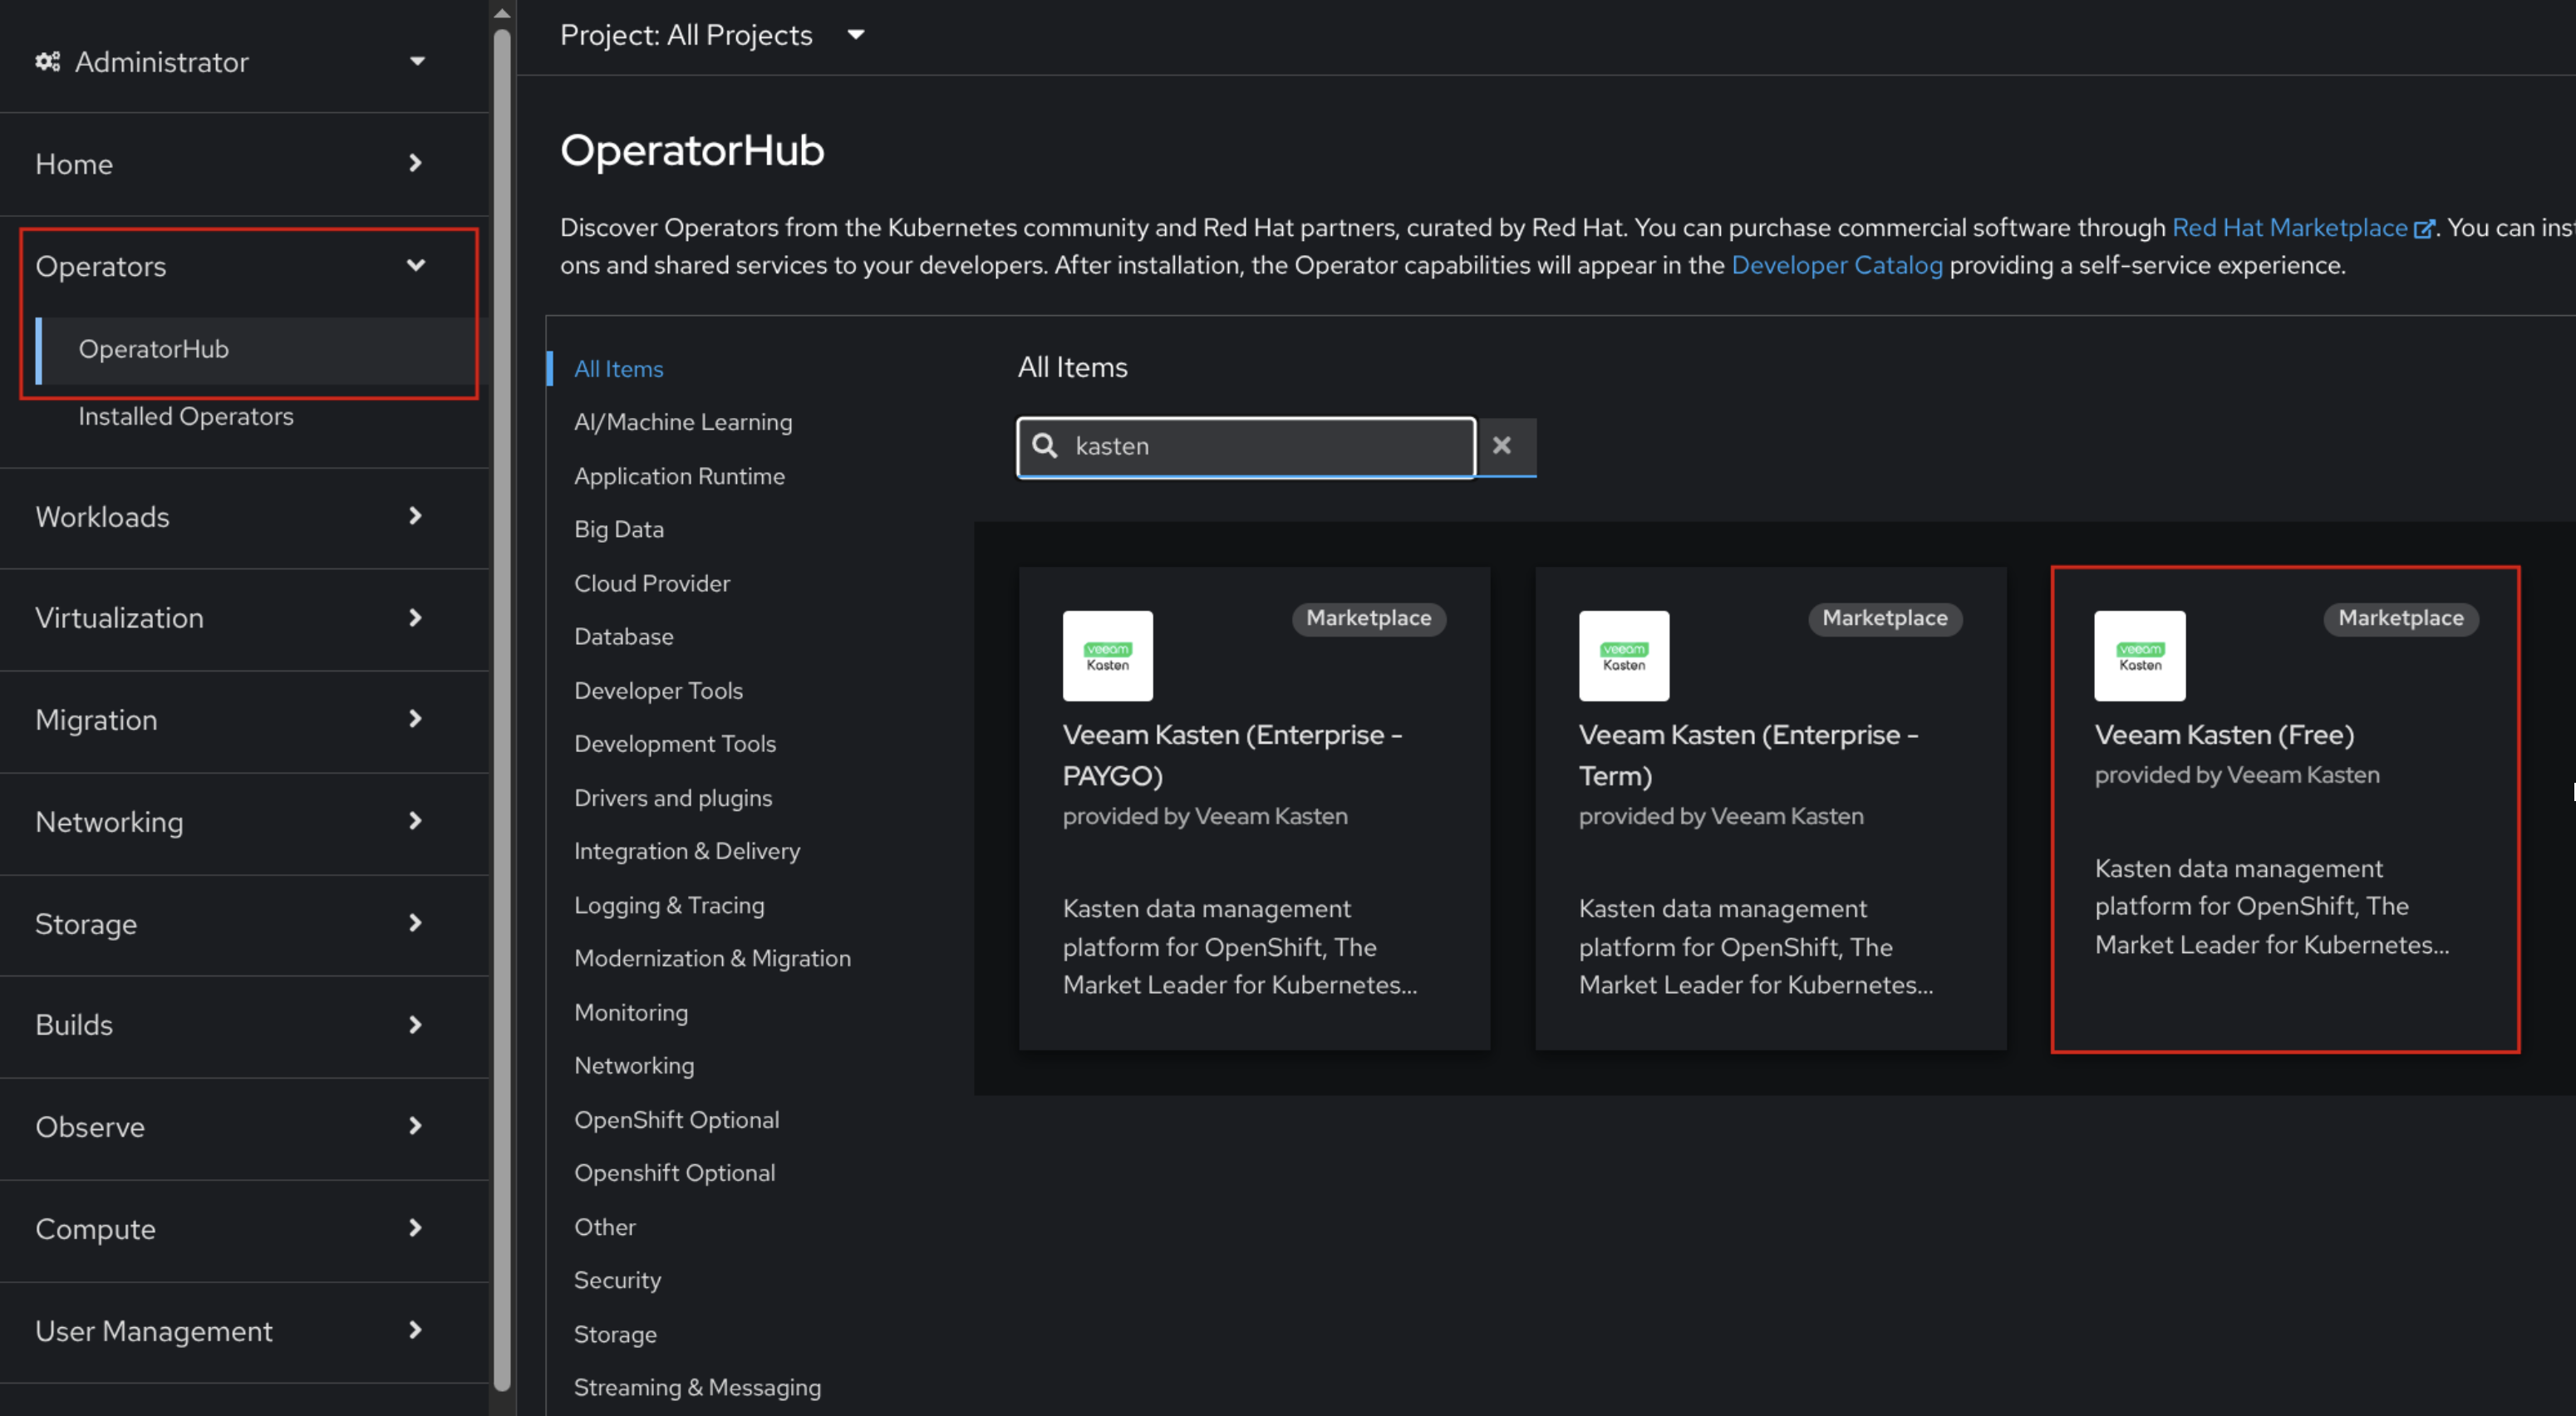Select the Database category filter

(x=624, y=636)
